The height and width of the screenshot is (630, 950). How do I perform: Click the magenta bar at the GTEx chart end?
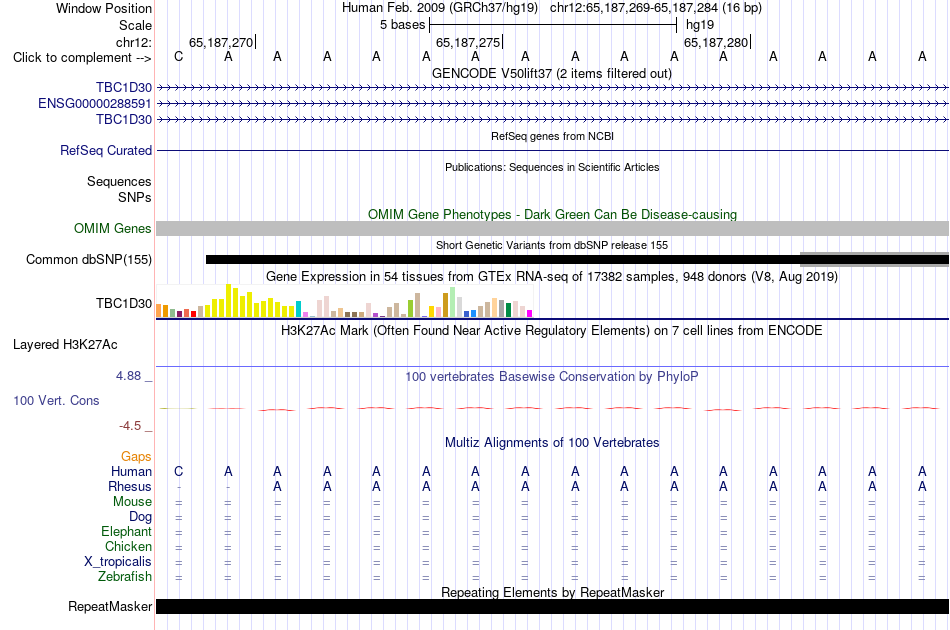point(529,314)
